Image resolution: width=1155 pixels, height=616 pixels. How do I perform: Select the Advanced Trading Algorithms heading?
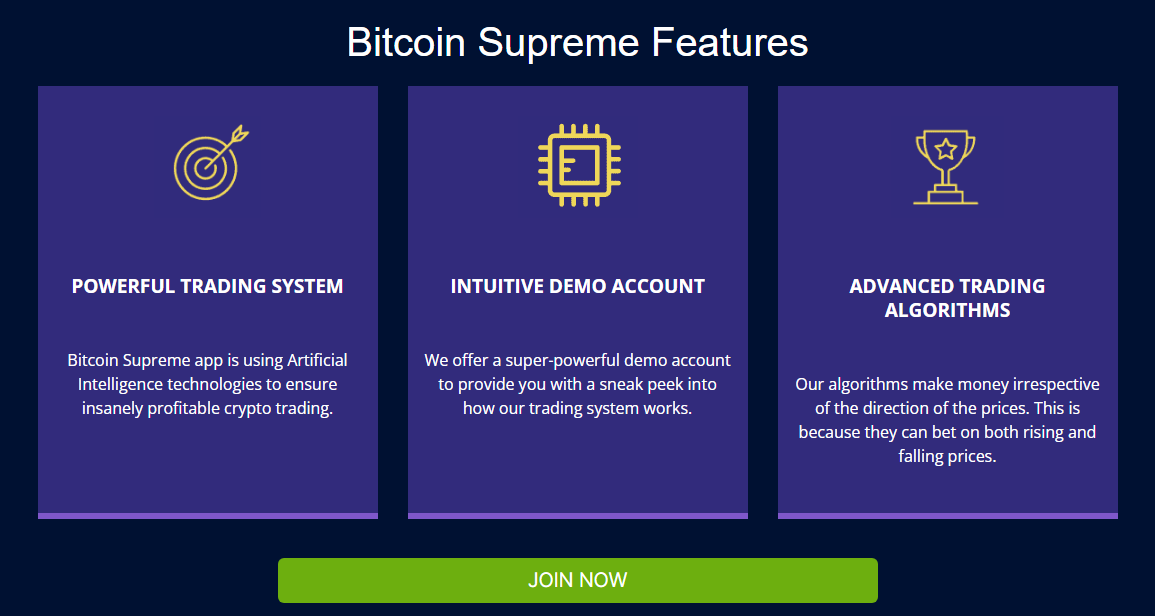(947, 298)
